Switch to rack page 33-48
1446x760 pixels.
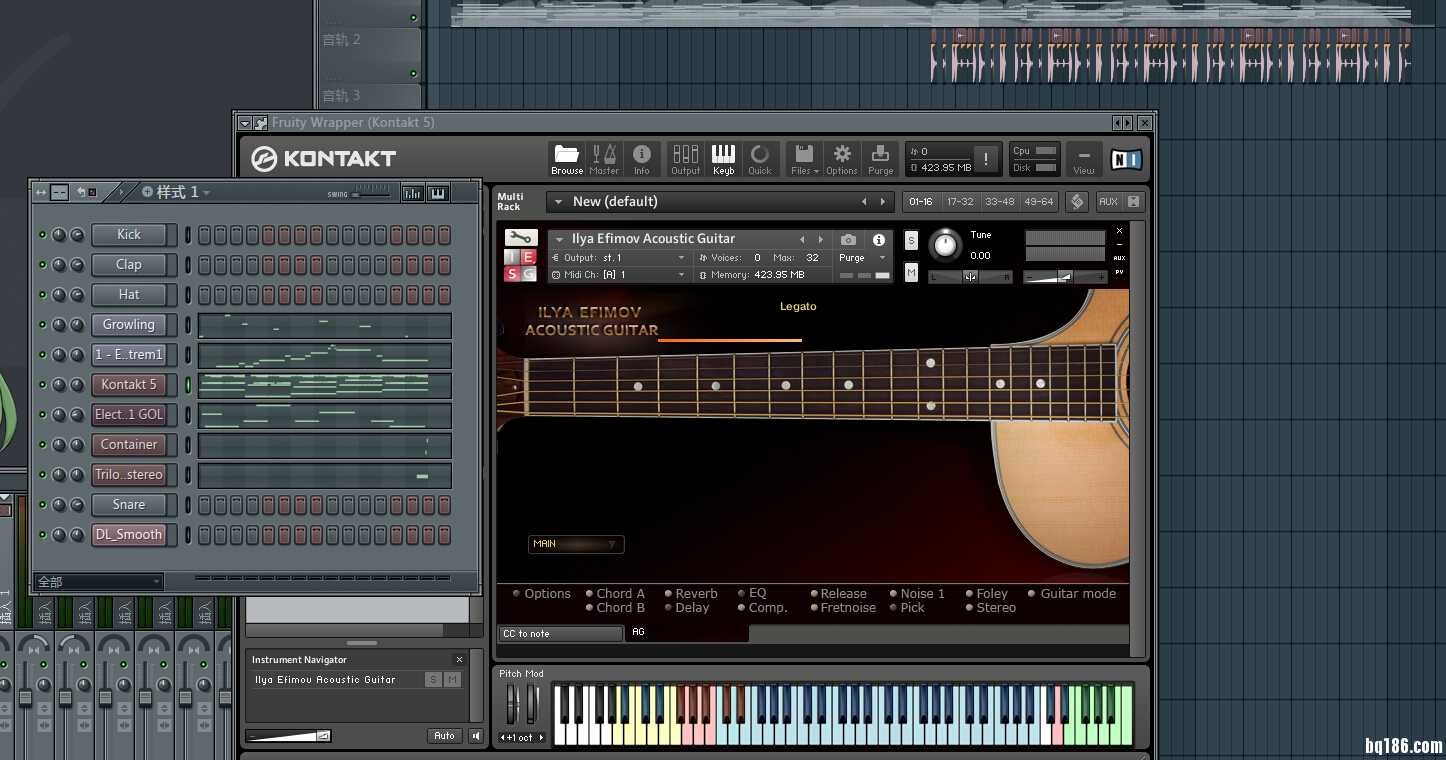[1000, 201]
